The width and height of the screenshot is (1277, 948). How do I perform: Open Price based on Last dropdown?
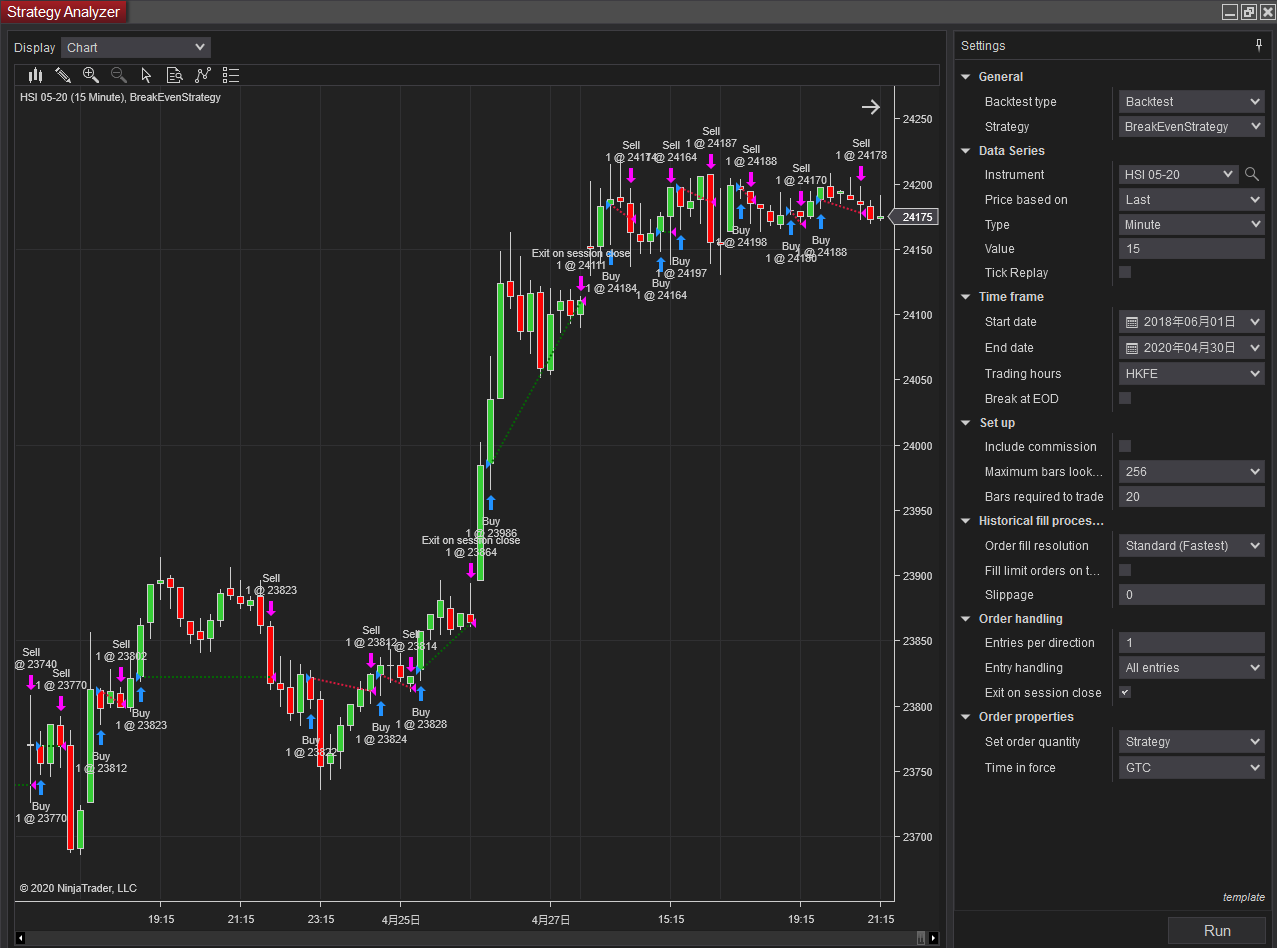pos(1192,199)
